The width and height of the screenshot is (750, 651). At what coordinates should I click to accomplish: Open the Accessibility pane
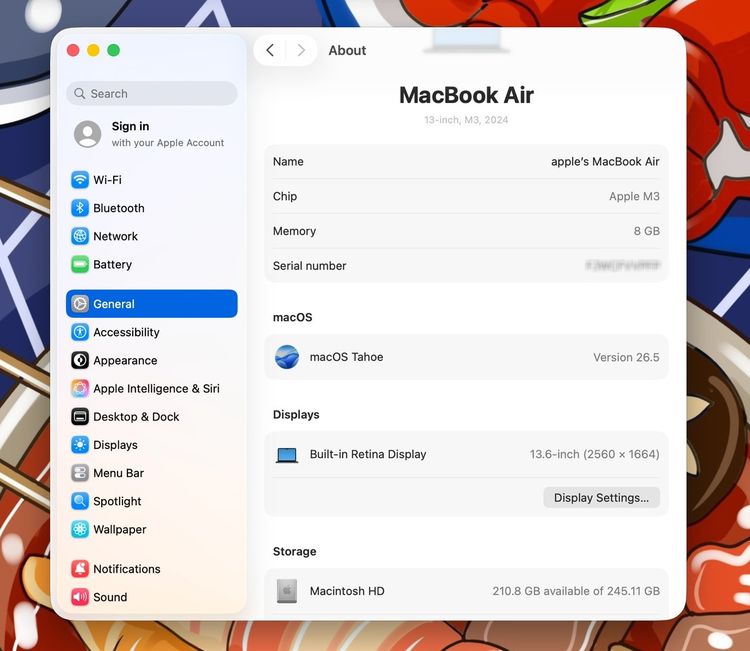pos(152,332)
